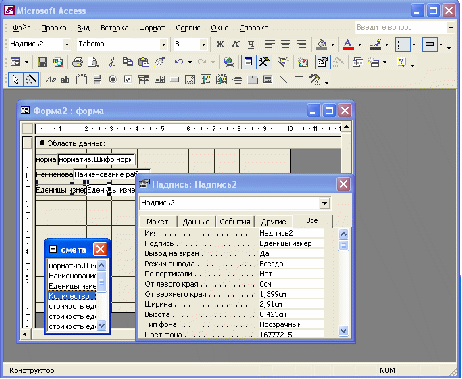Select the Text Box (ab) toolbox control
462x379 pixels.
(x=65, y=80)
